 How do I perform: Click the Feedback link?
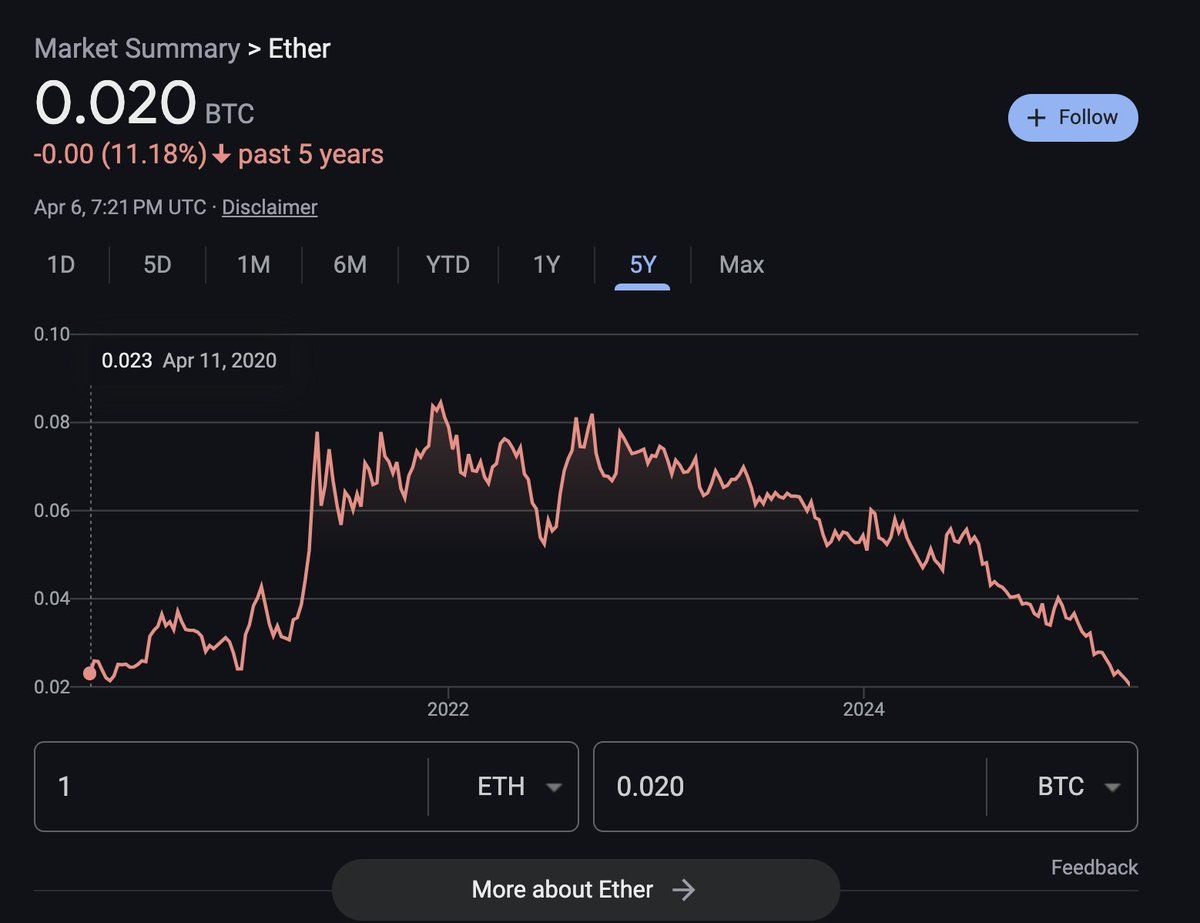(x=1094, y=867)
